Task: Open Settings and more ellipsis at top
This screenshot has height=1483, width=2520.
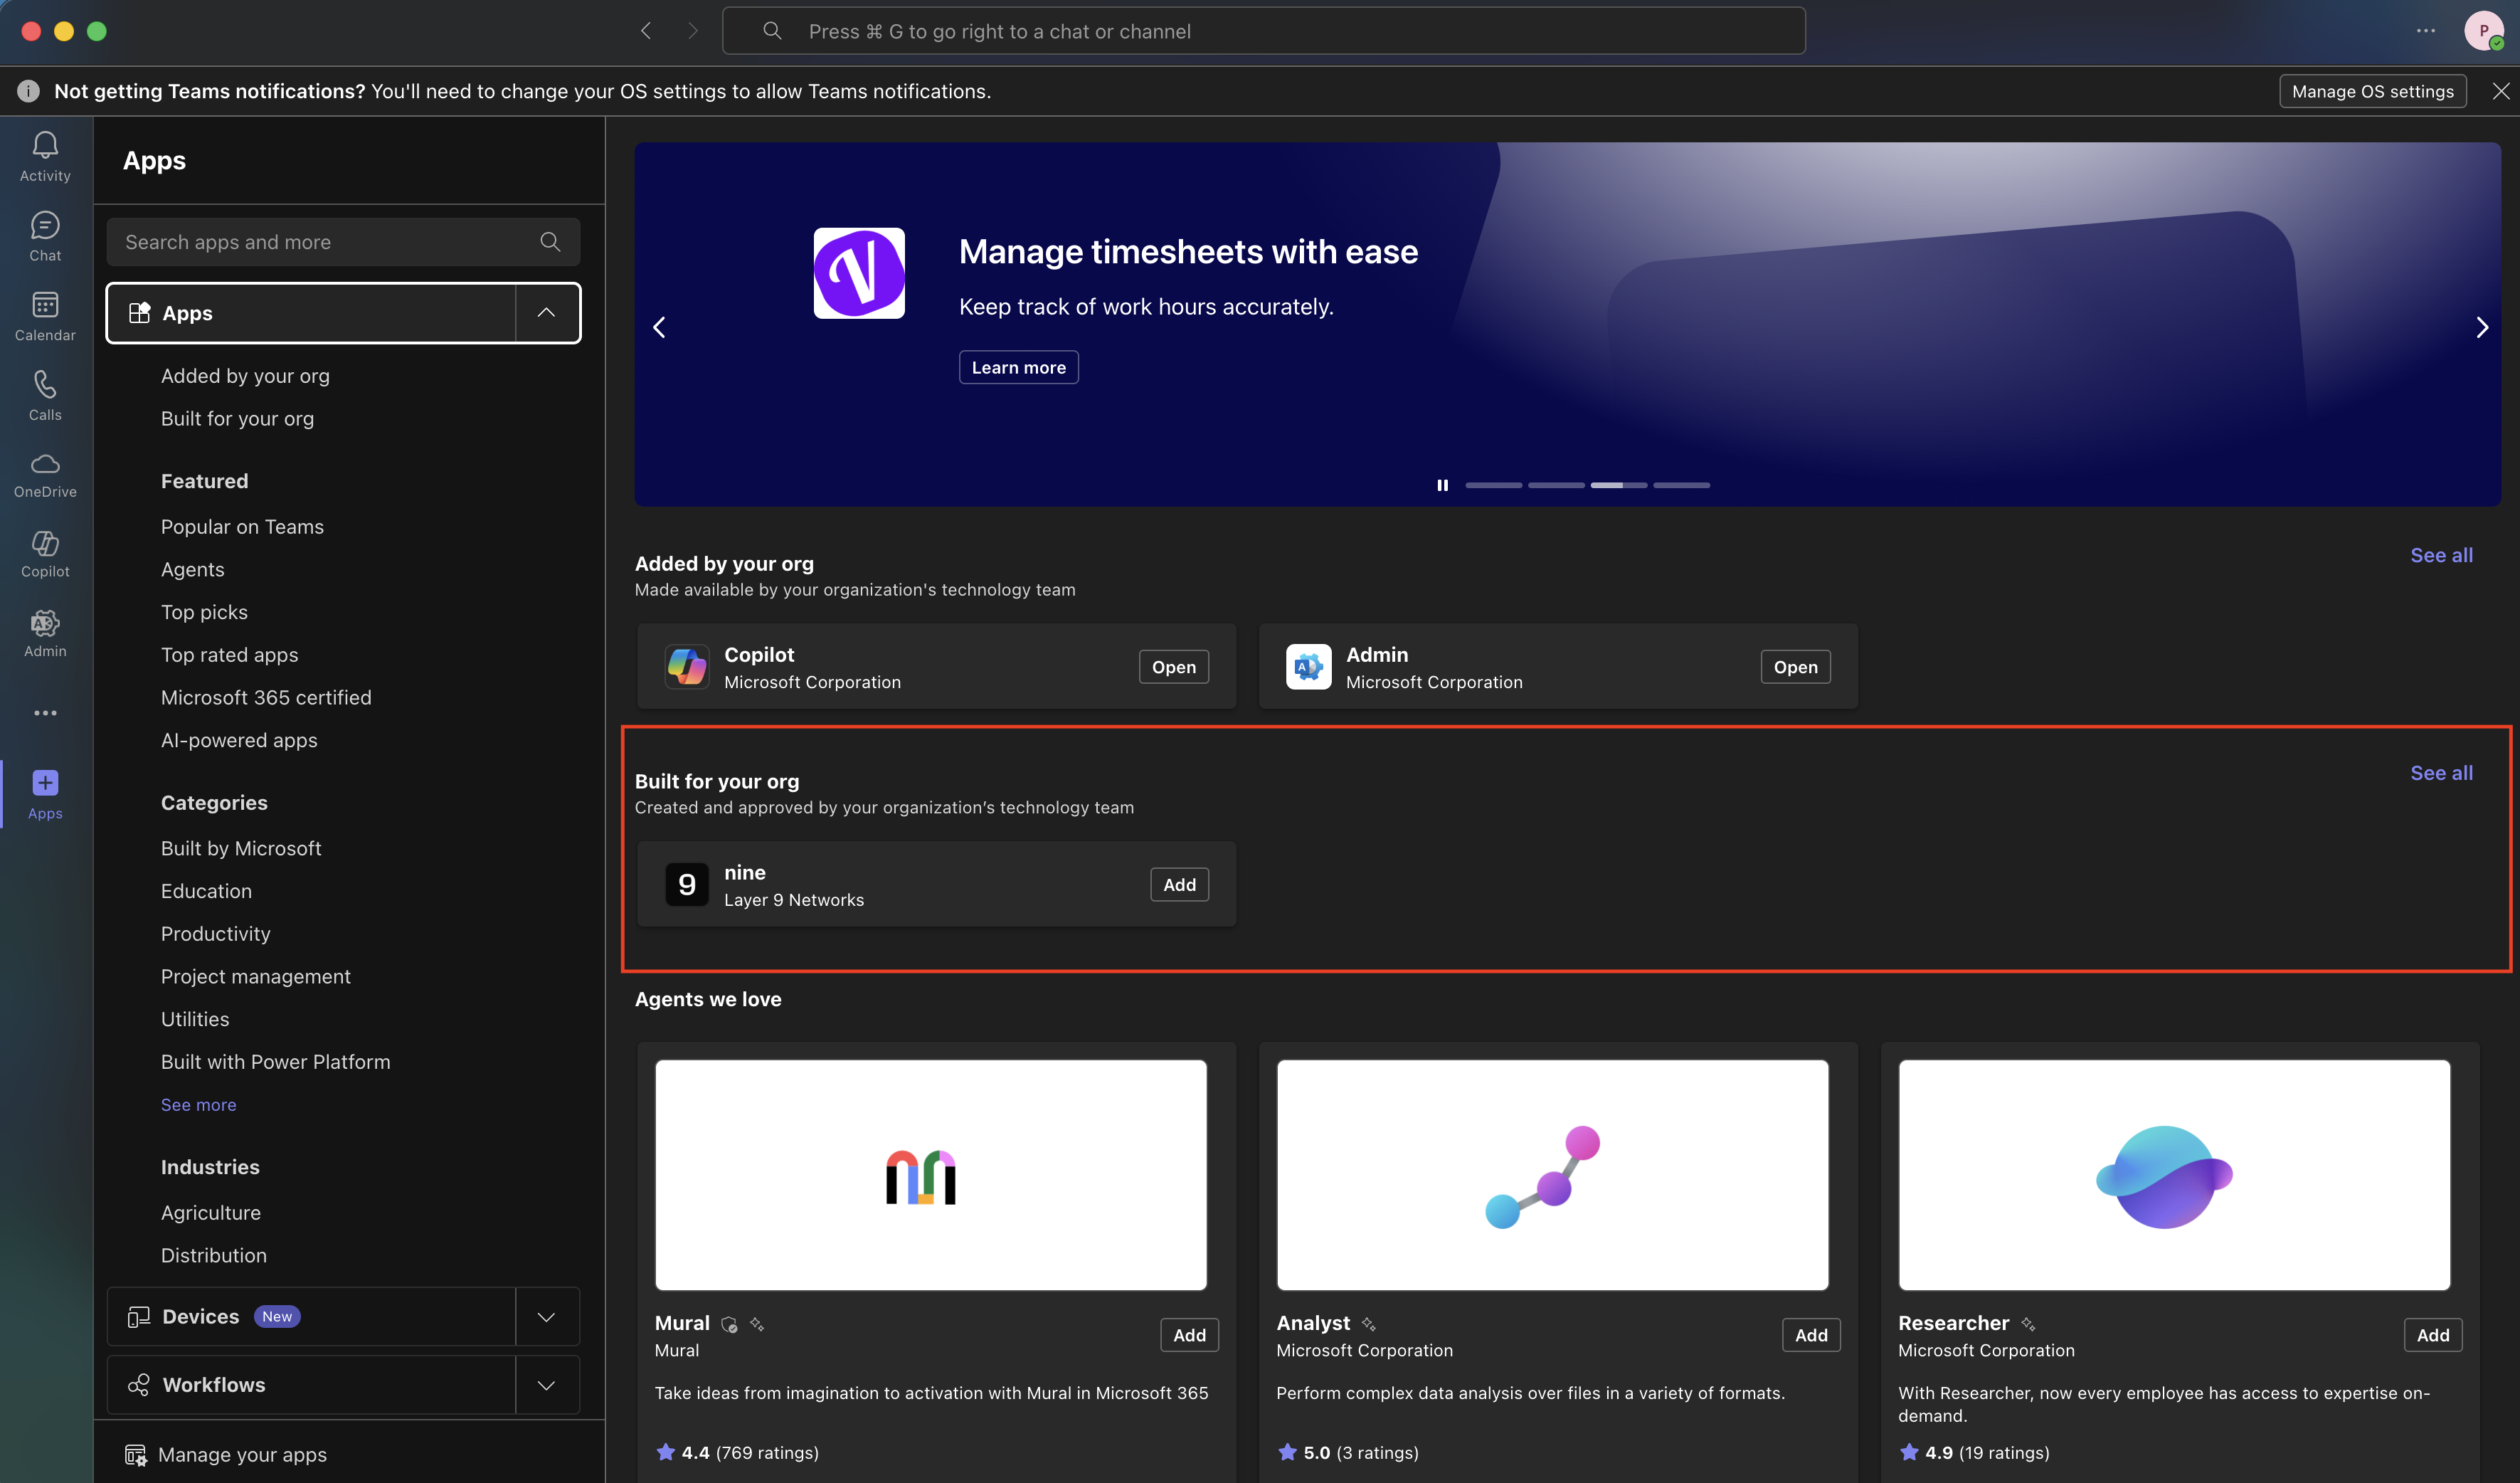Action: (x=2426, y=31)
